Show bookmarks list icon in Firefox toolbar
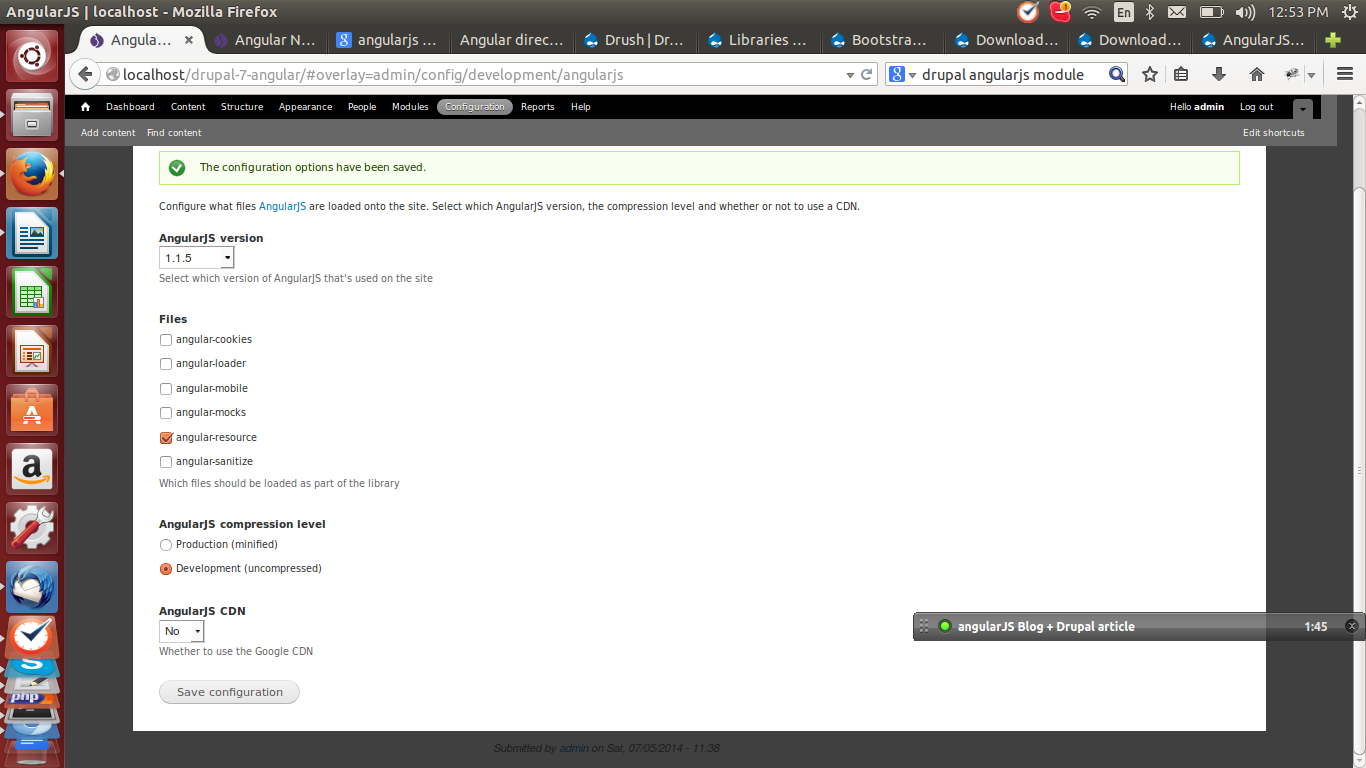 coord(1182,74)
